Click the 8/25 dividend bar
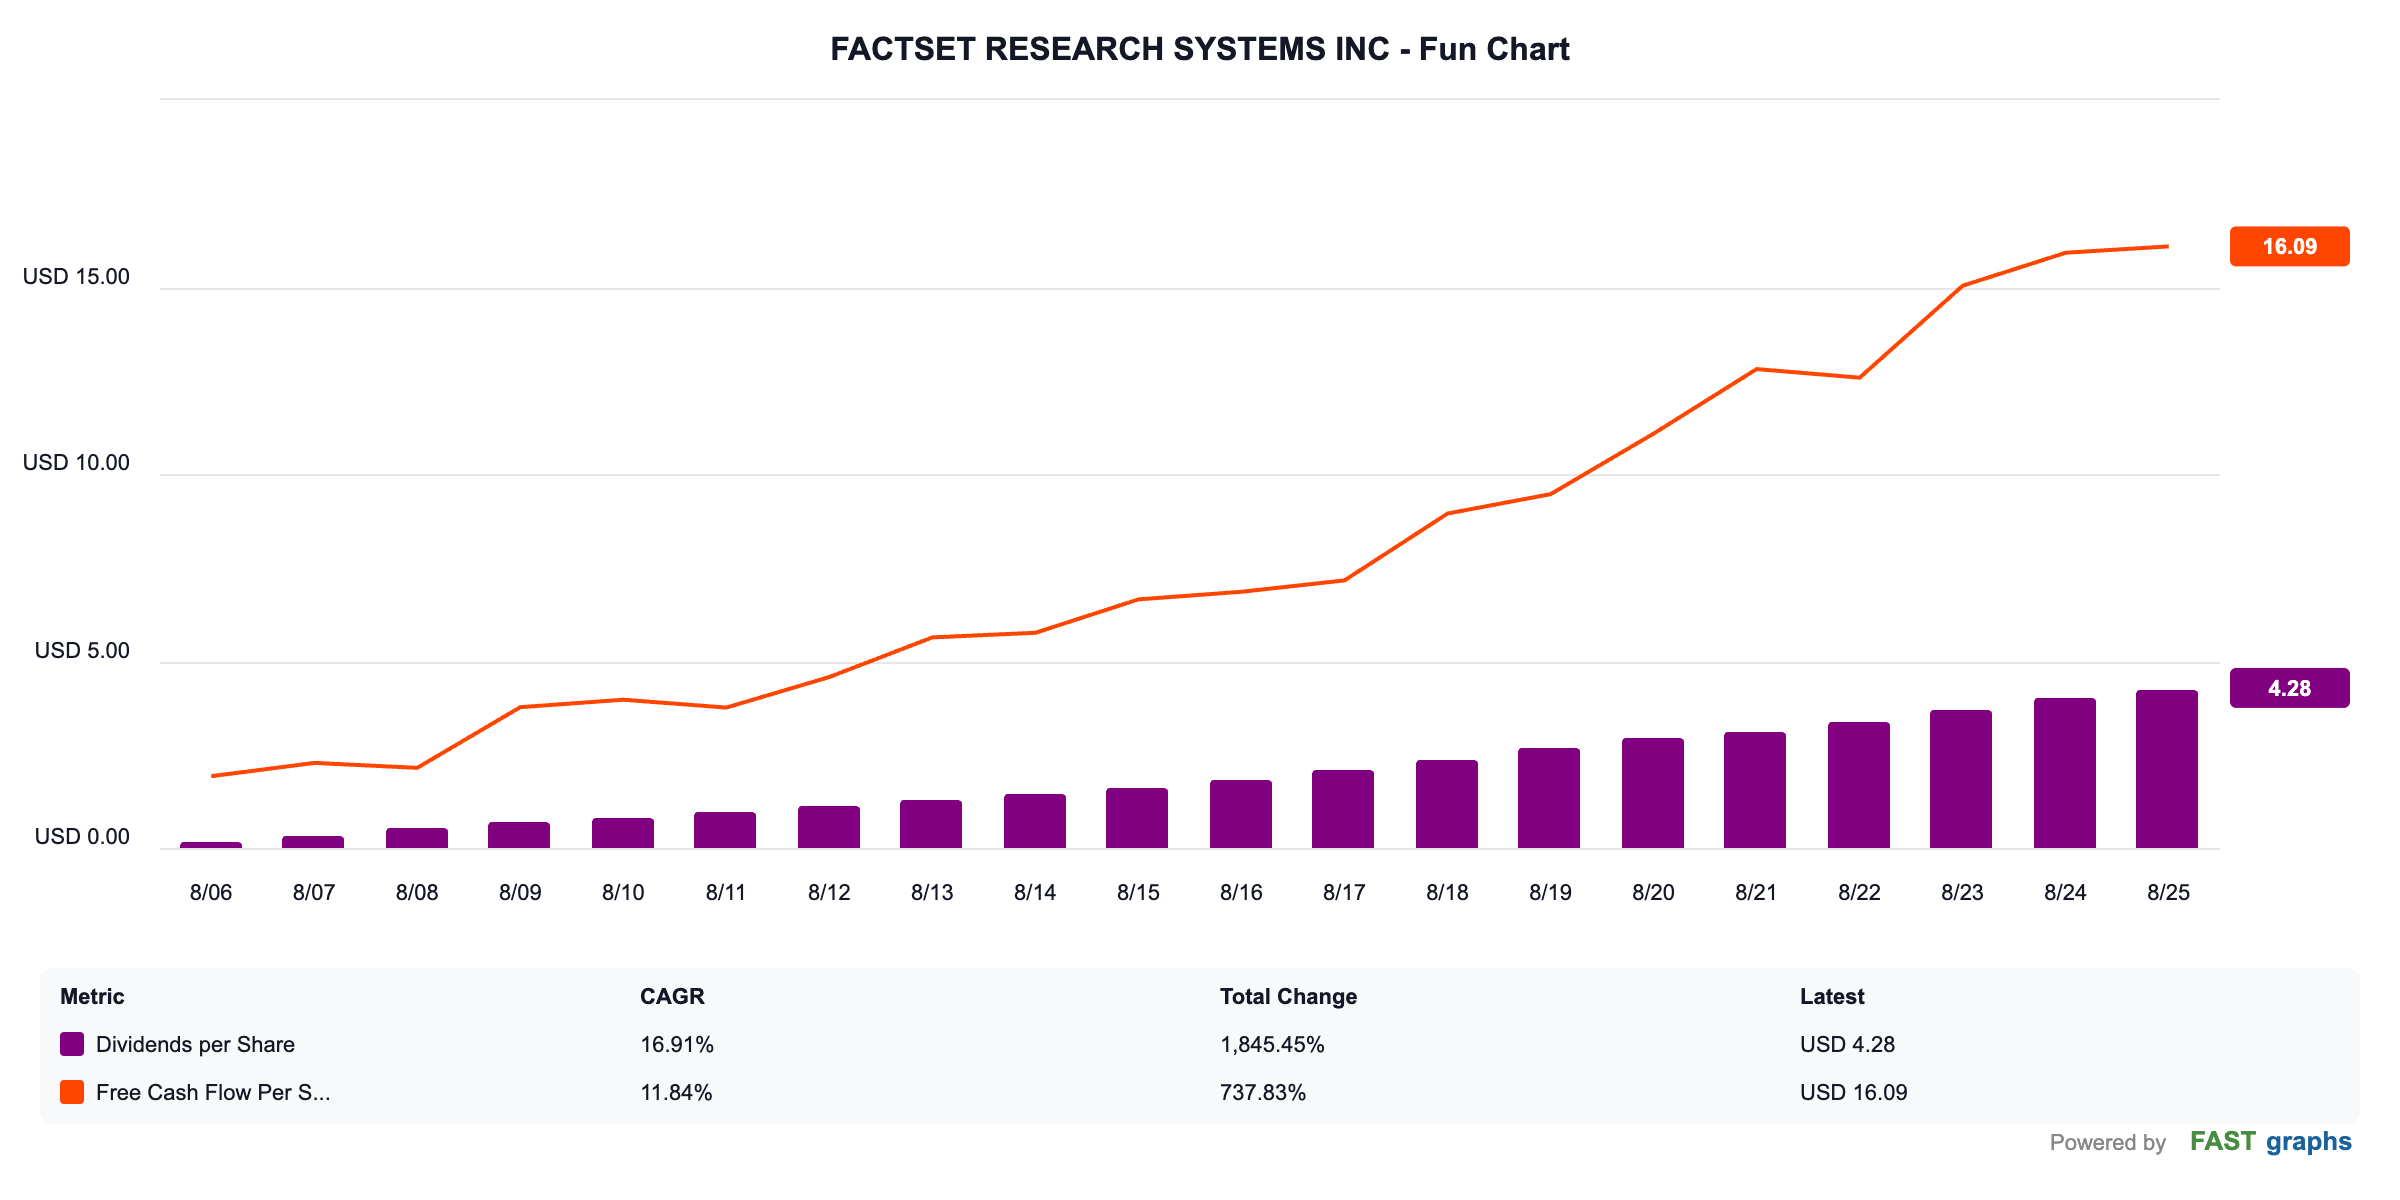Viewport: 2400px width, 1200px height. point(2167,769)
